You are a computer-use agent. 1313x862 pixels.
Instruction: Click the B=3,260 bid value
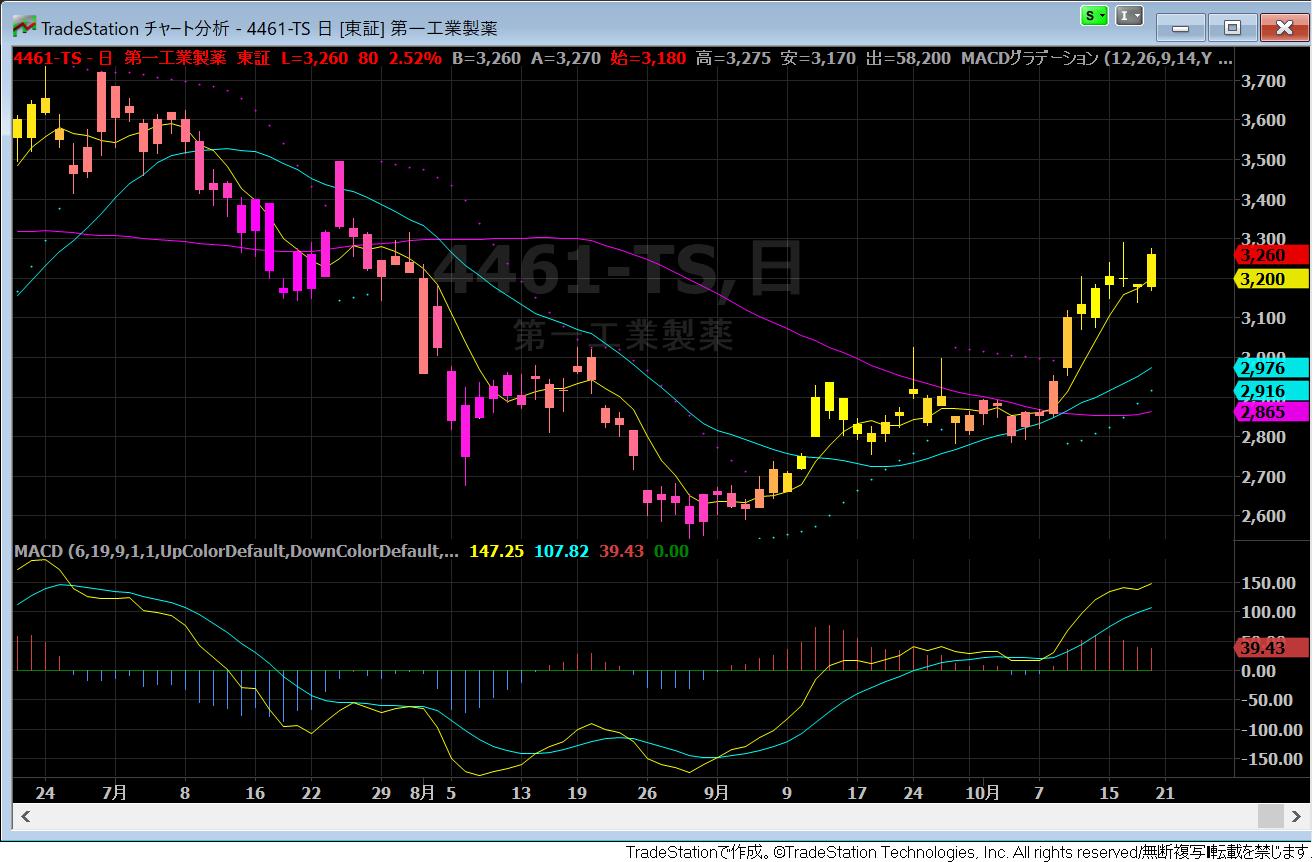(486, 58)
